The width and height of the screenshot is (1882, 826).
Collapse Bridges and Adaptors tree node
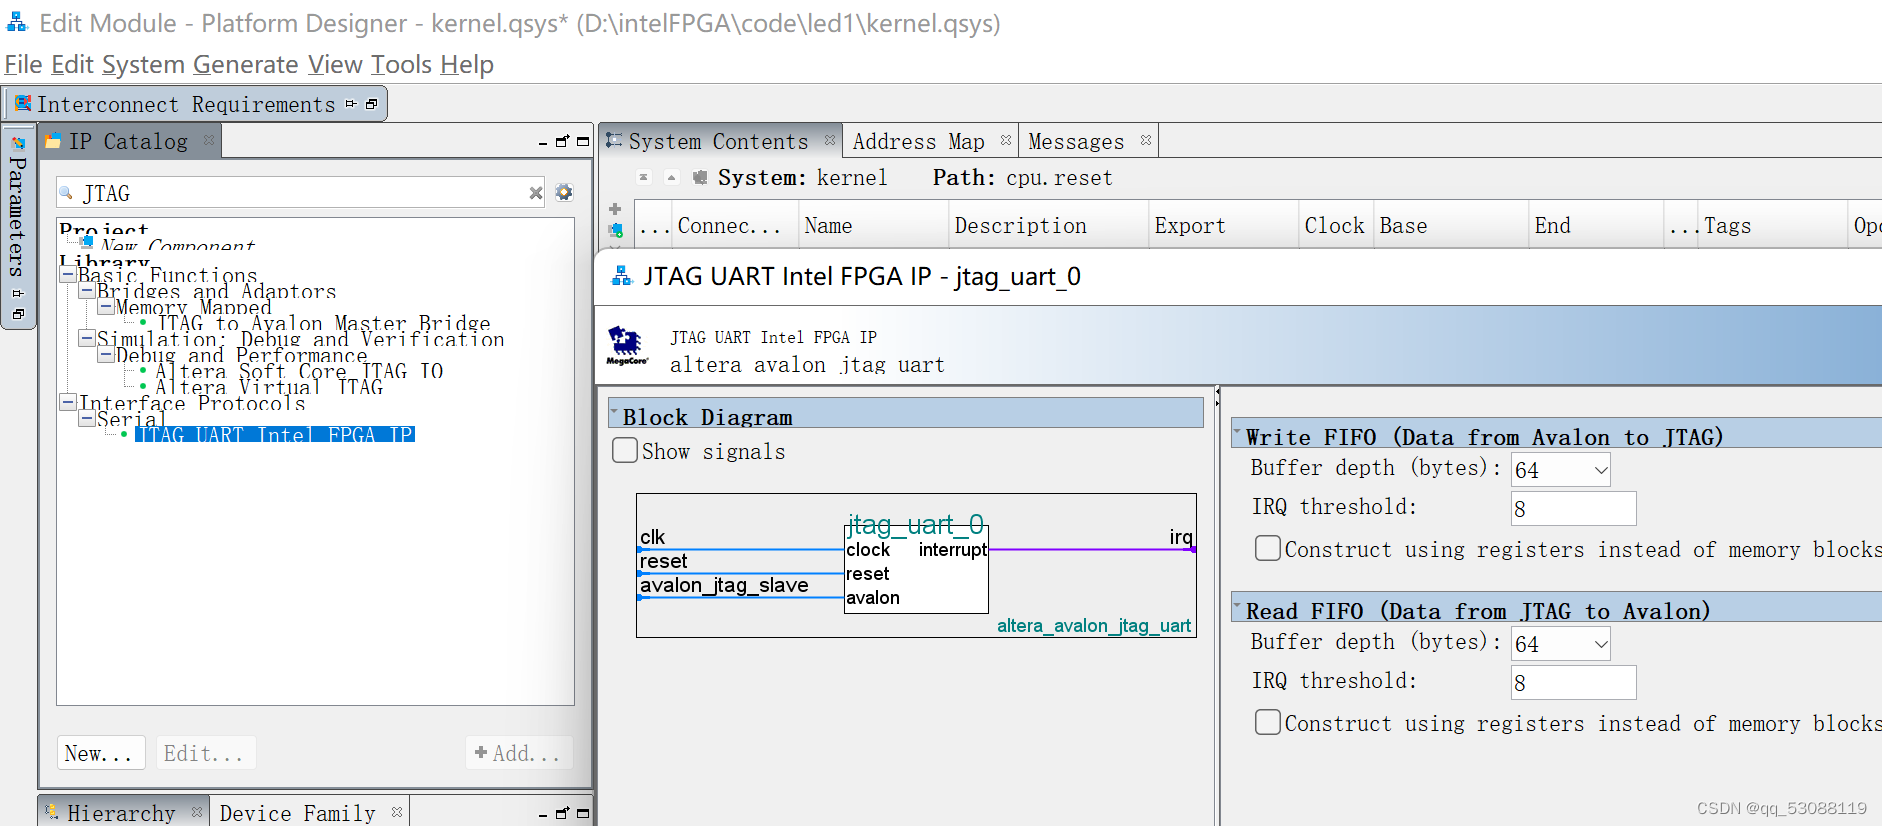coord(87,290)
